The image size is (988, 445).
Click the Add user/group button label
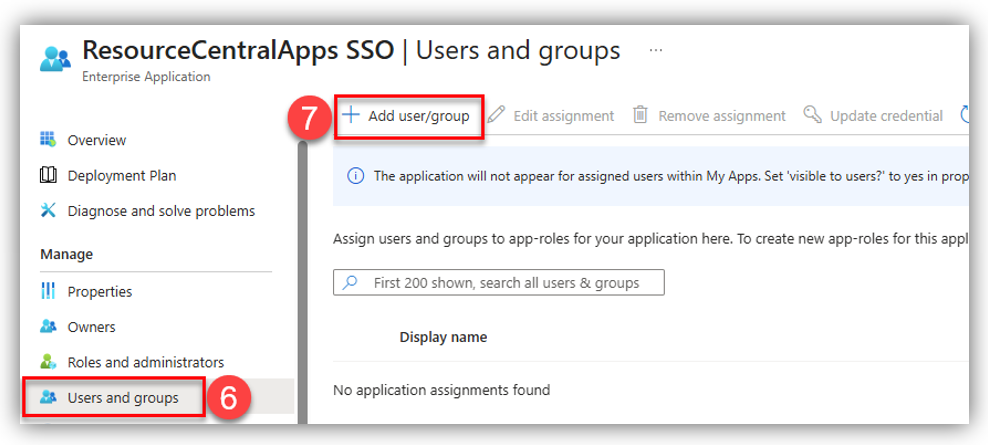point(419,116)
